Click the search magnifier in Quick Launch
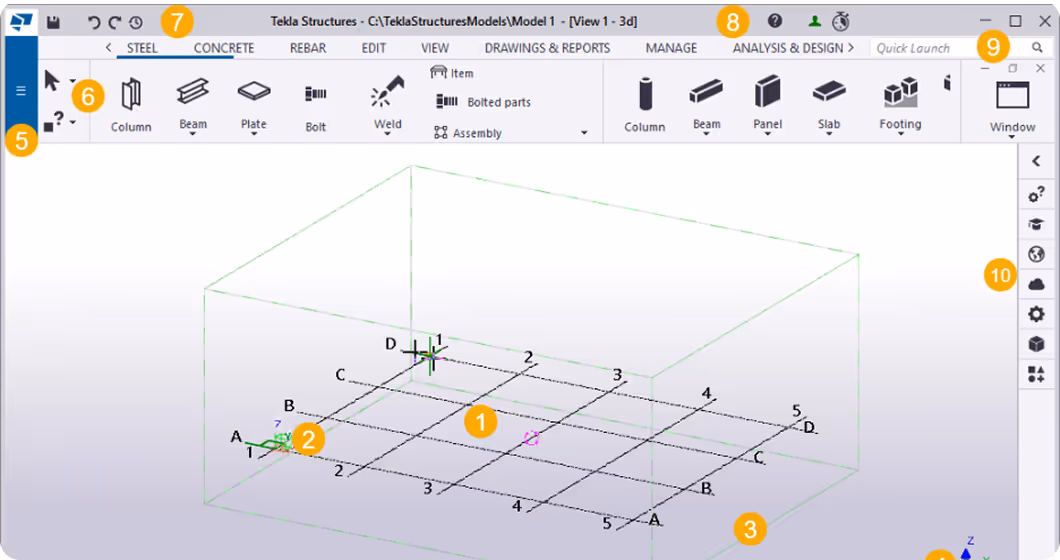Image resolution: width=1060 pixels, height=560 pixels. [x=1037, y=47]
